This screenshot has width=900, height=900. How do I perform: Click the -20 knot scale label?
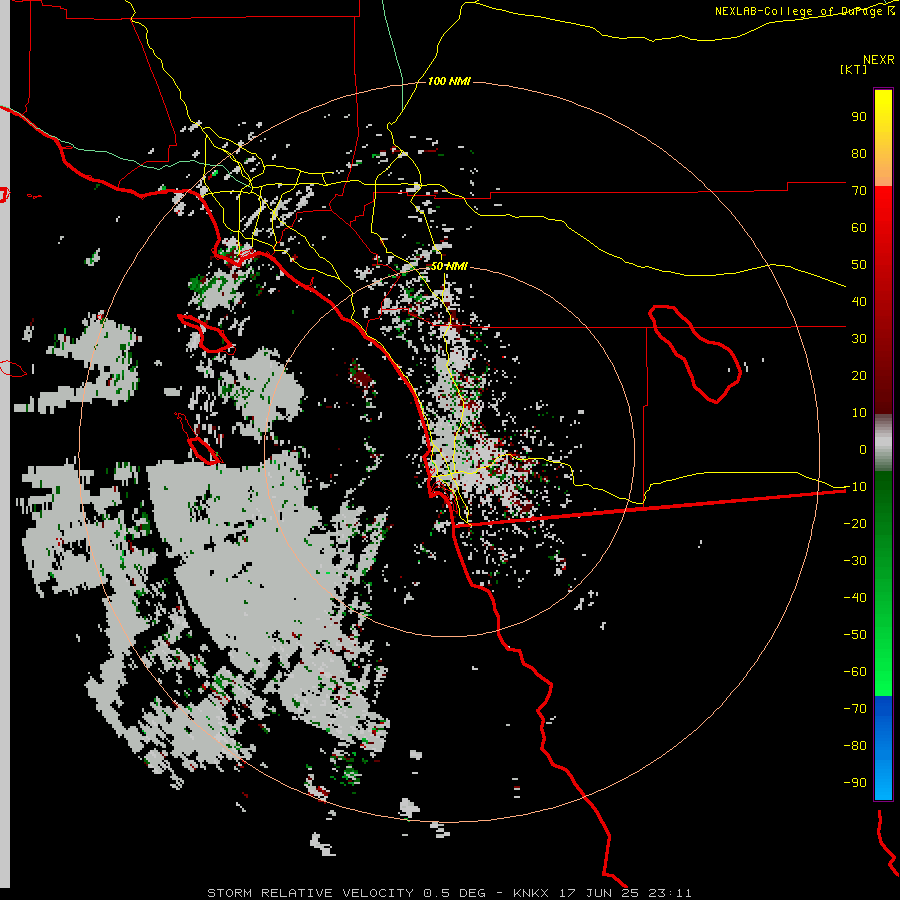pos(855,523)
